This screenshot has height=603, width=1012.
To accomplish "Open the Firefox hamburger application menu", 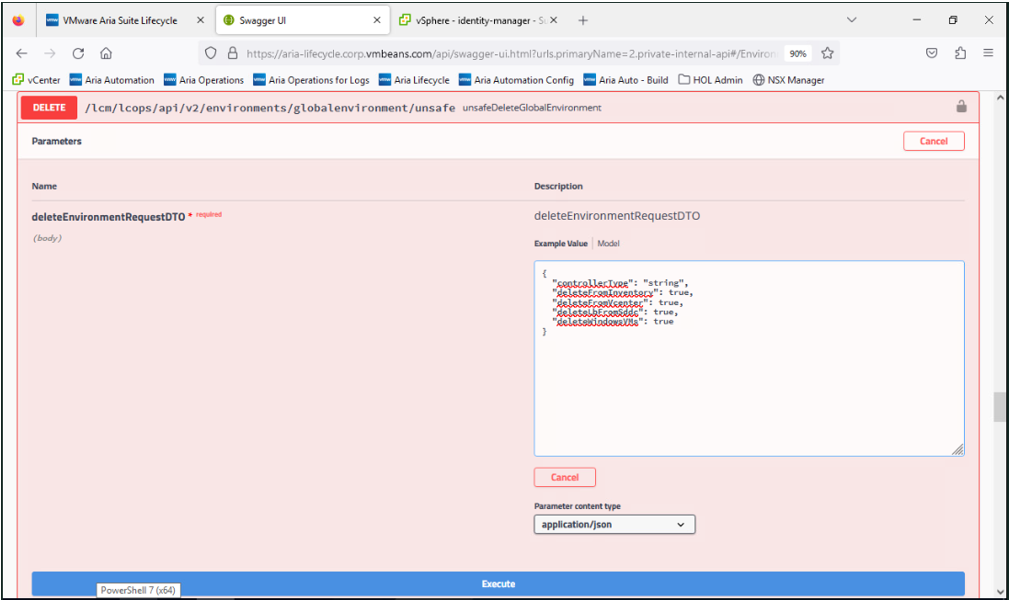I will pos(988,53).
